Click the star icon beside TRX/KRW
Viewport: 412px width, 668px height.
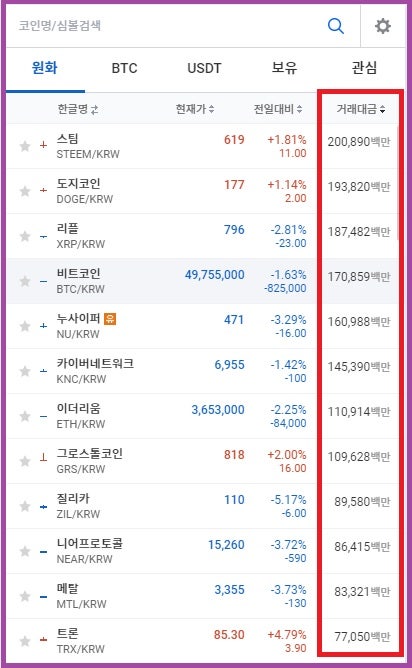click(25, 641)
